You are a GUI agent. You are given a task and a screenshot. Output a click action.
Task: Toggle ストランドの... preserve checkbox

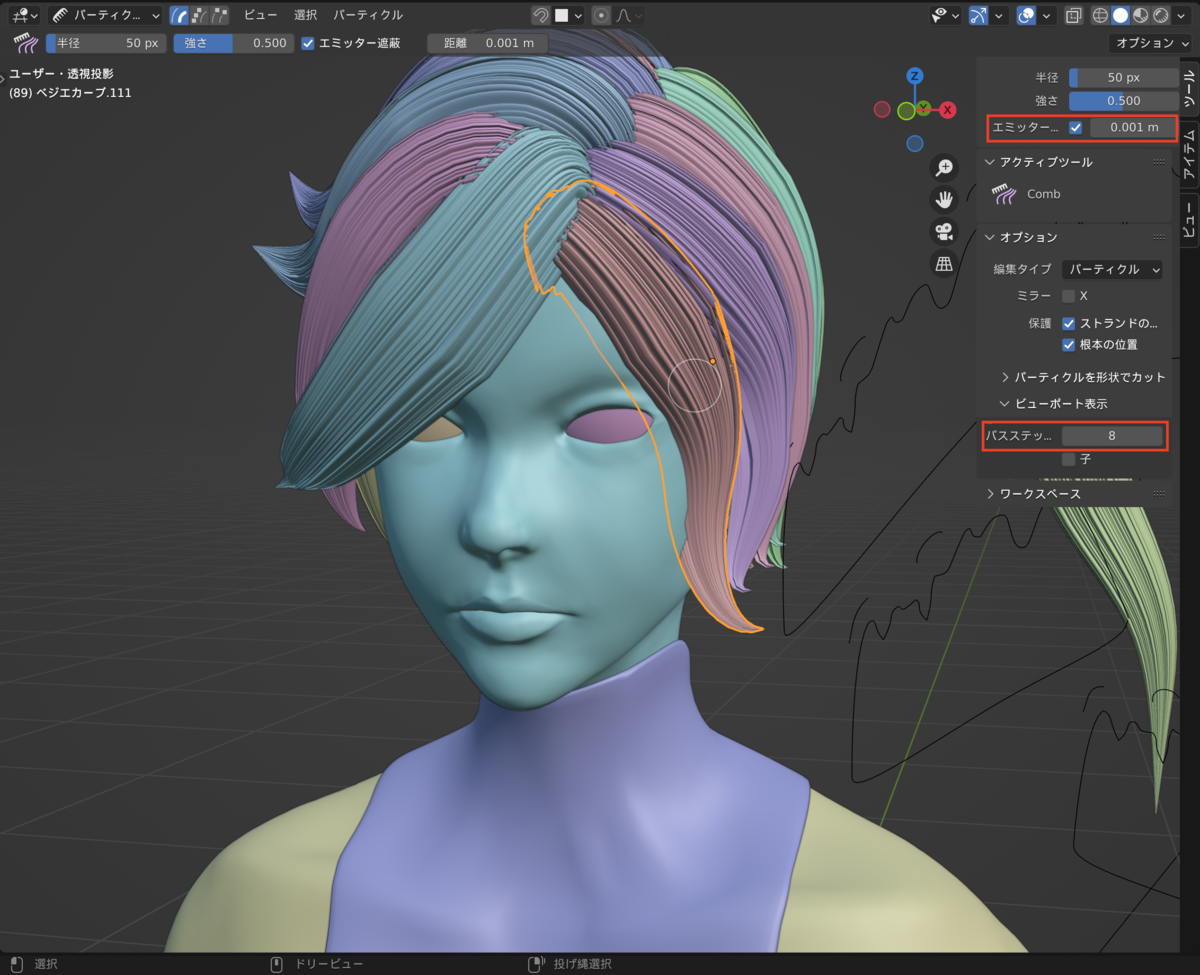[x=1069, y=324]
